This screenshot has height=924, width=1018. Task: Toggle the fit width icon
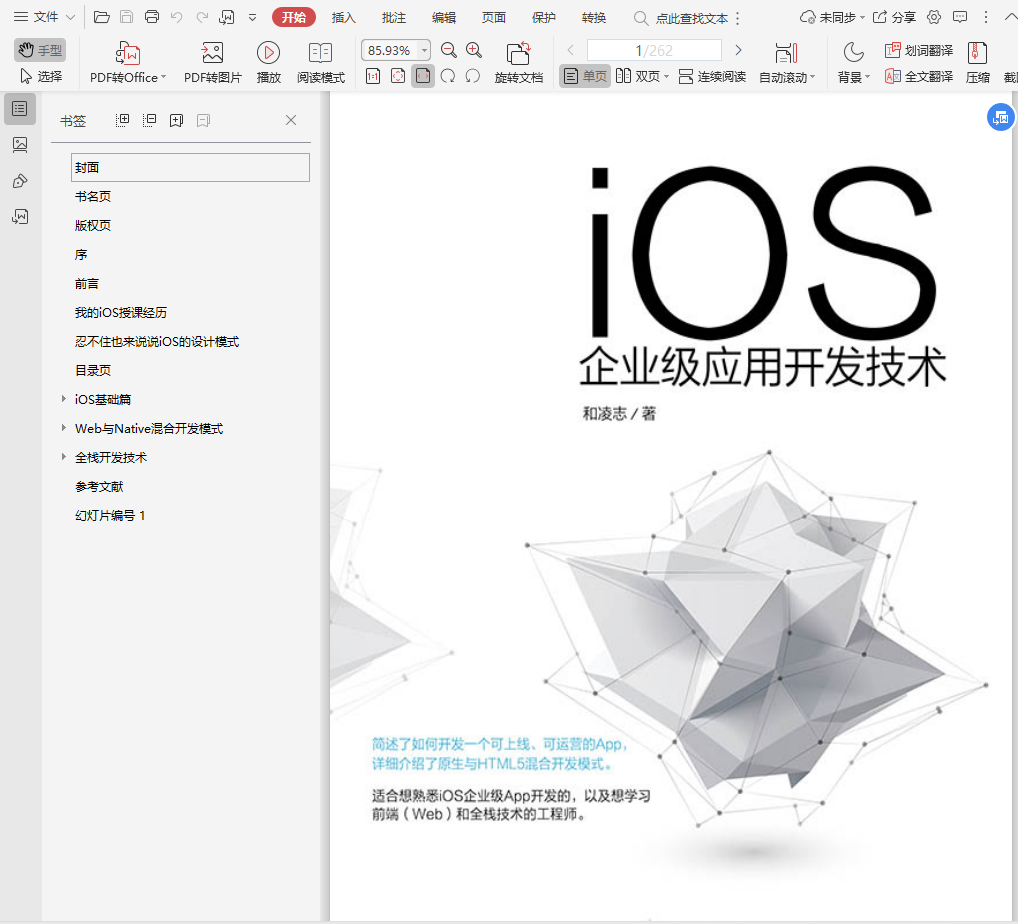tap(423, 77)
